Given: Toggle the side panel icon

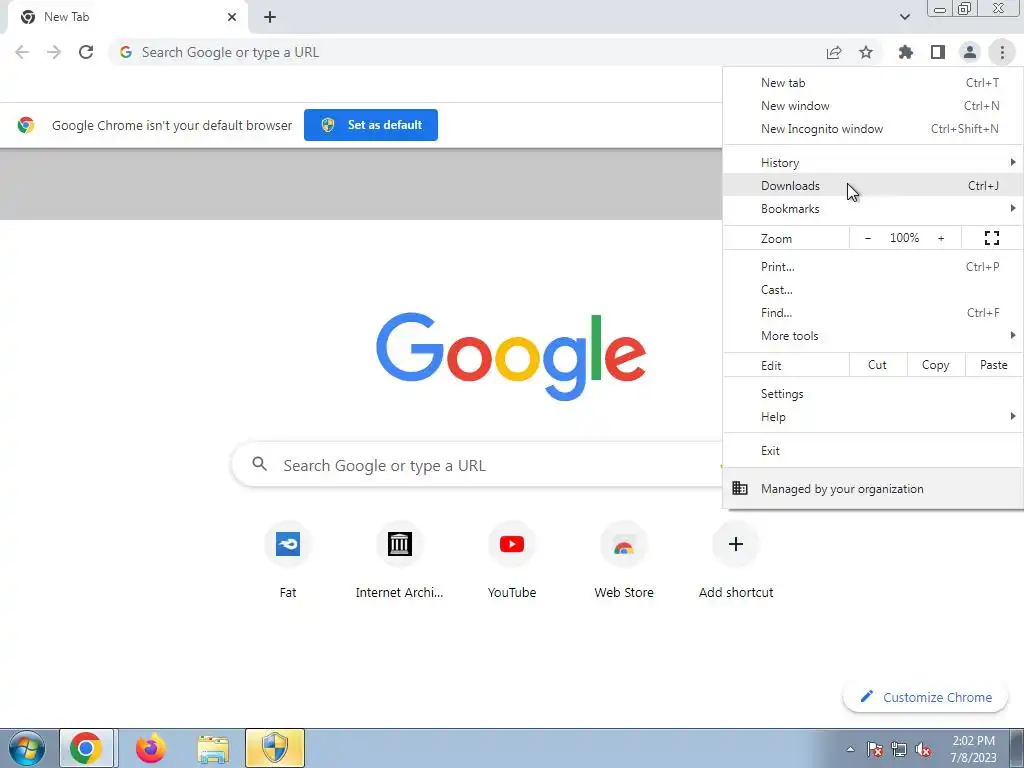Looking at the screenshot, I should tap(938, 52).
